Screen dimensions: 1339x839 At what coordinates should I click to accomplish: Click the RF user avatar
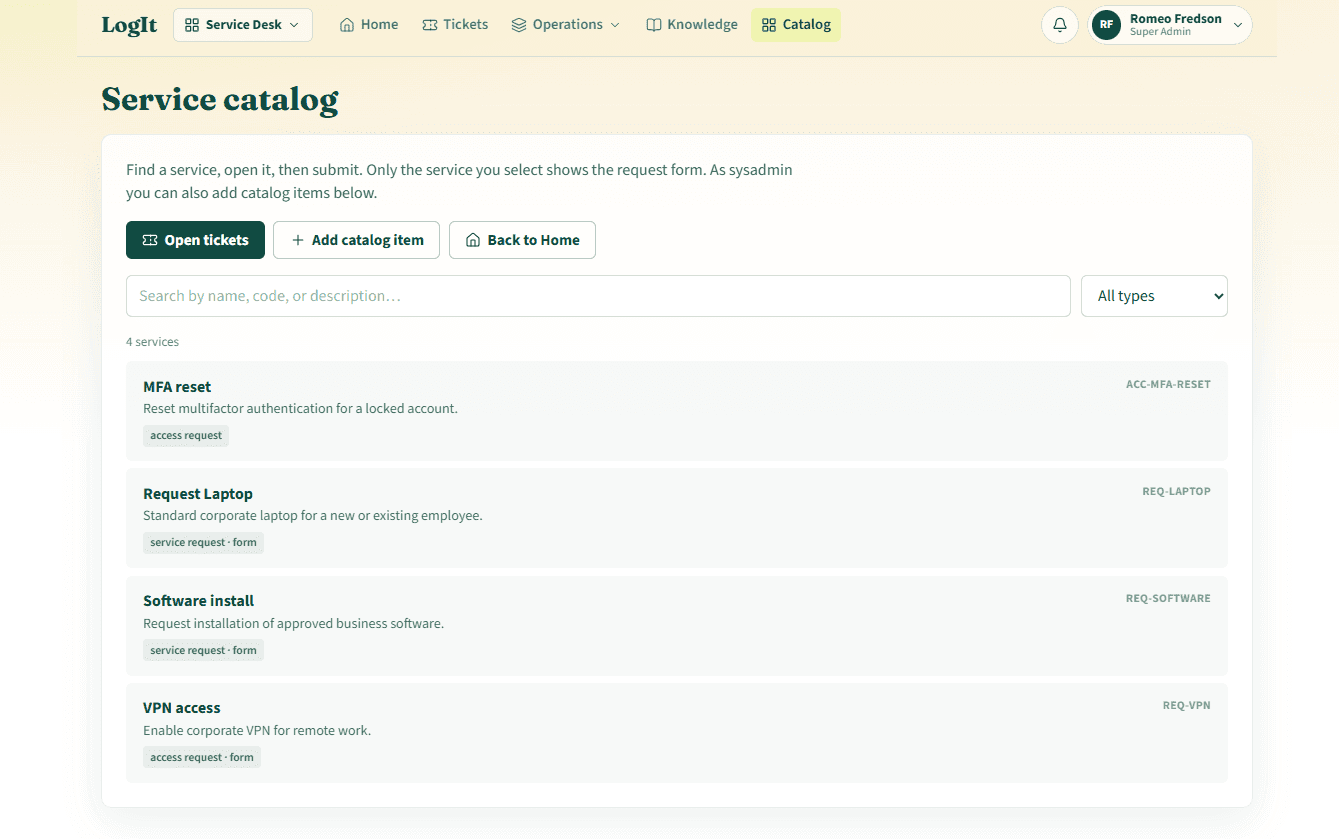tap(1106, 25)
